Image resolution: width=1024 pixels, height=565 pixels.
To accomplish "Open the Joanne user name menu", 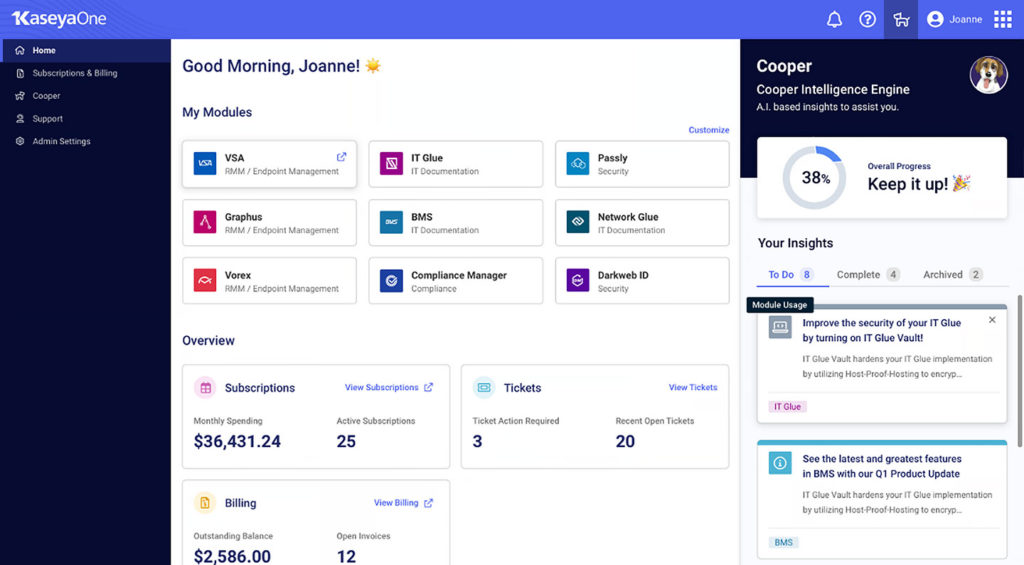I will (x=966, y=19).
